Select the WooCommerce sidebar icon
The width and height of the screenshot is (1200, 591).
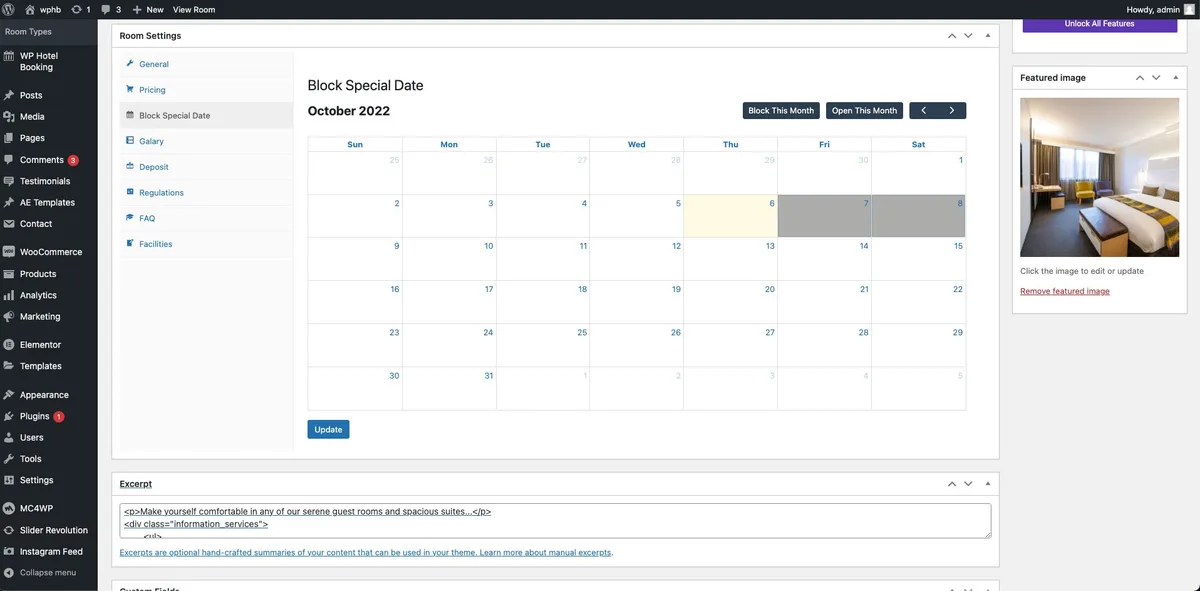(10, 251)
